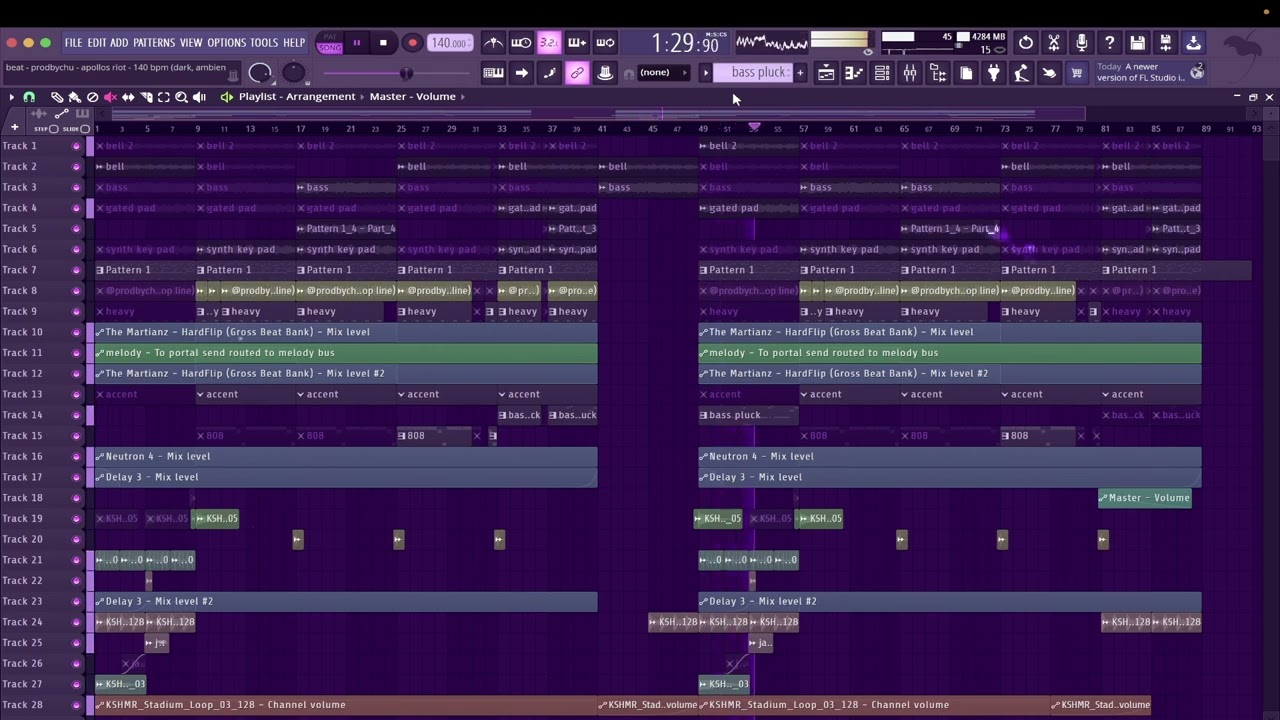This screenshot has width=1280, height=720.
Task: Open the playlist options menu arrow
Action: pyautogui.click(x=11, y=97)
